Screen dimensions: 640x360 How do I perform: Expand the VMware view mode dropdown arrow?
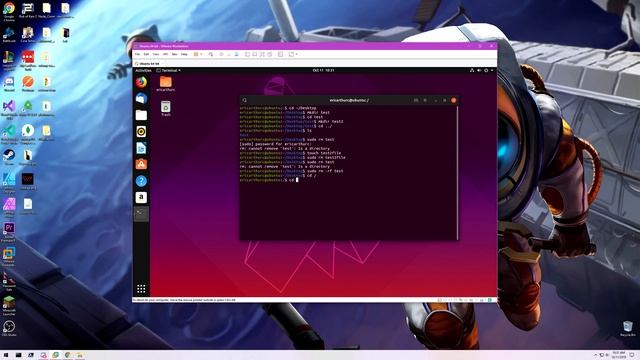(297, 54)
